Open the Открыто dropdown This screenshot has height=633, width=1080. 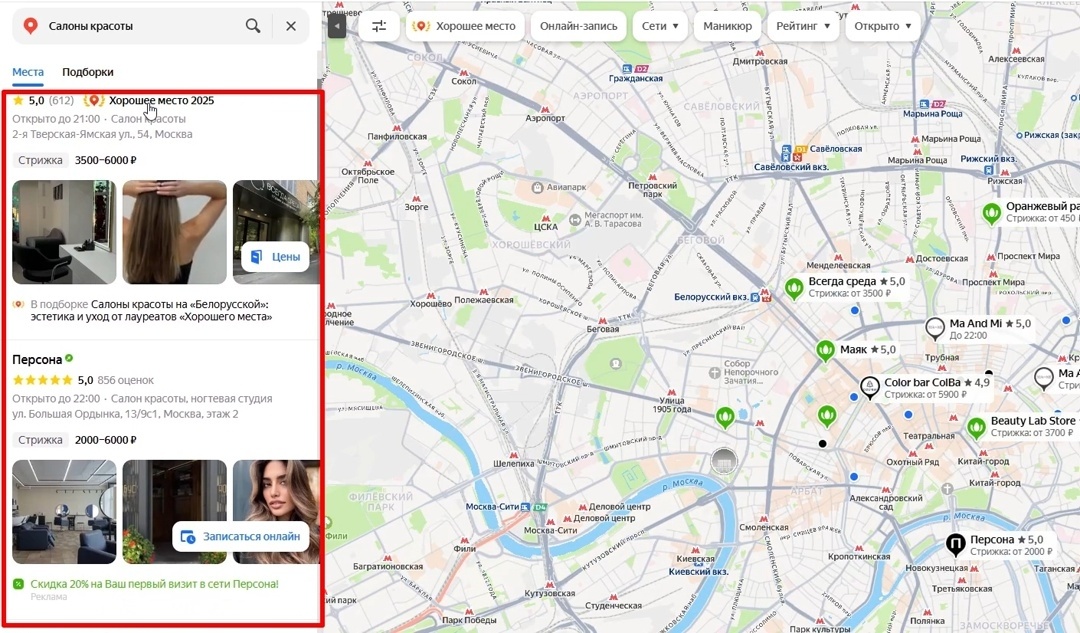(x=882, y=26)
